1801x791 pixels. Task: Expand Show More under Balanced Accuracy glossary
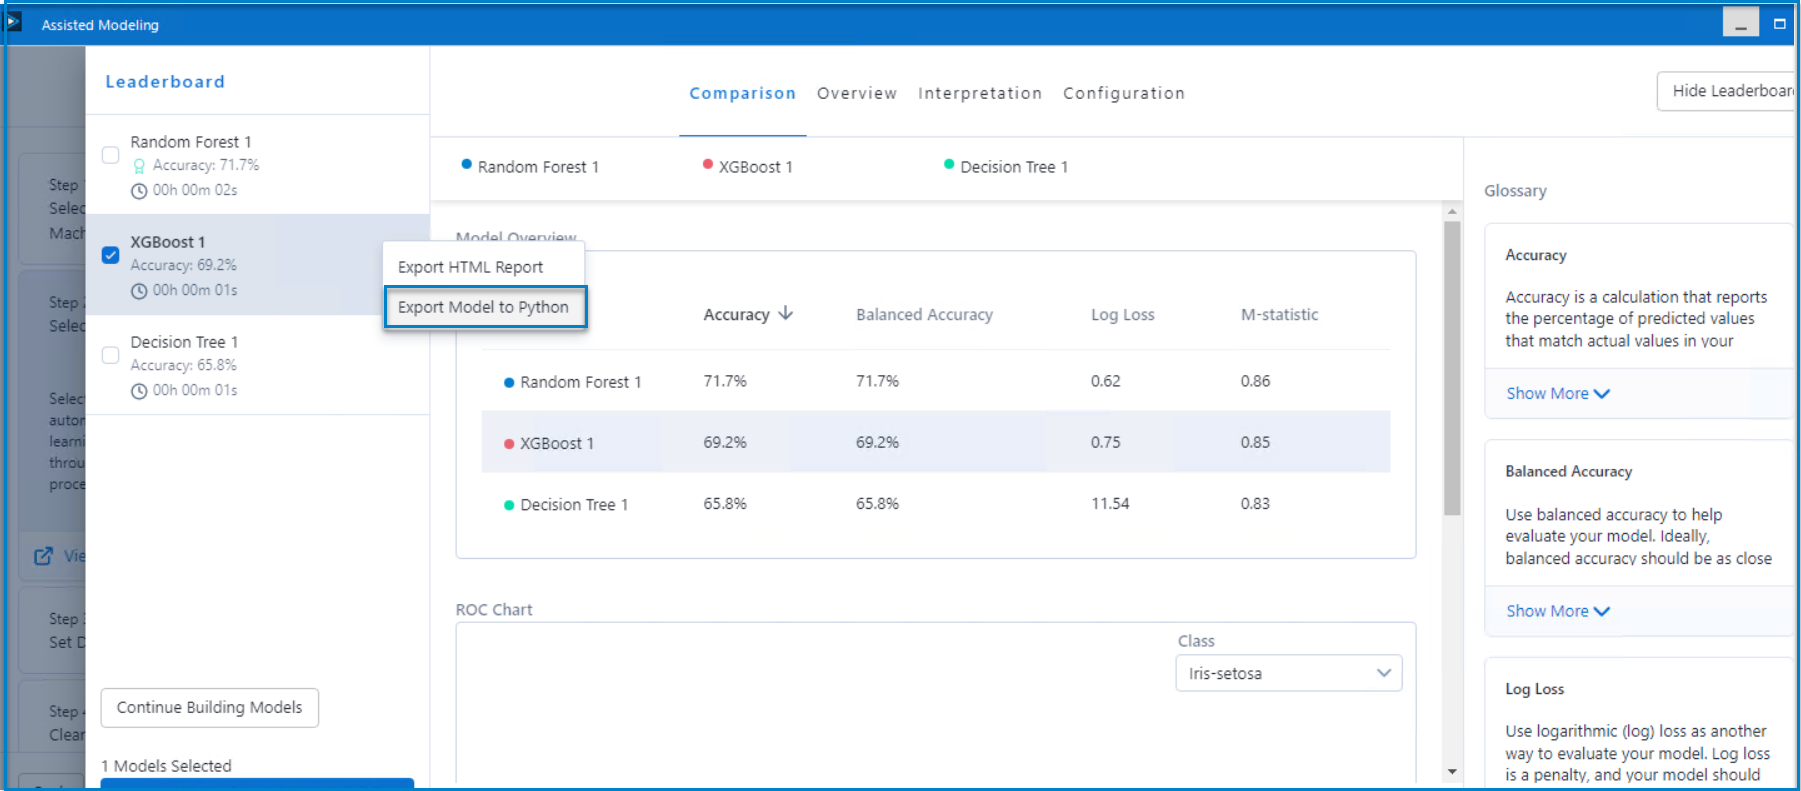tap(1557, 611)
